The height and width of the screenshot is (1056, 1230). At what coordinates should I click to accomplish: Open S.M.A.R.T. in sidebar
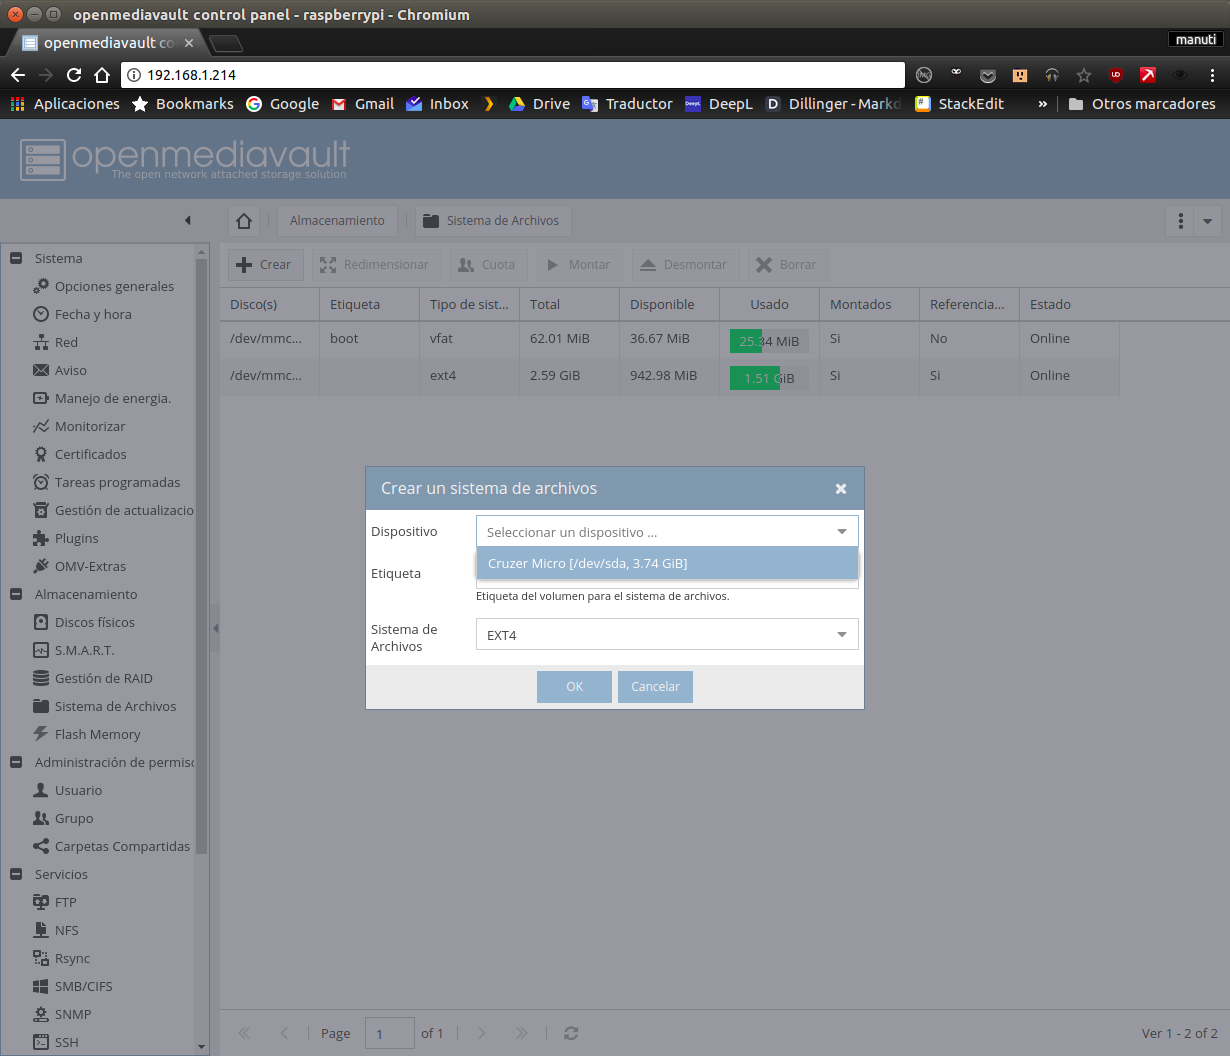[x=84, y=650]
